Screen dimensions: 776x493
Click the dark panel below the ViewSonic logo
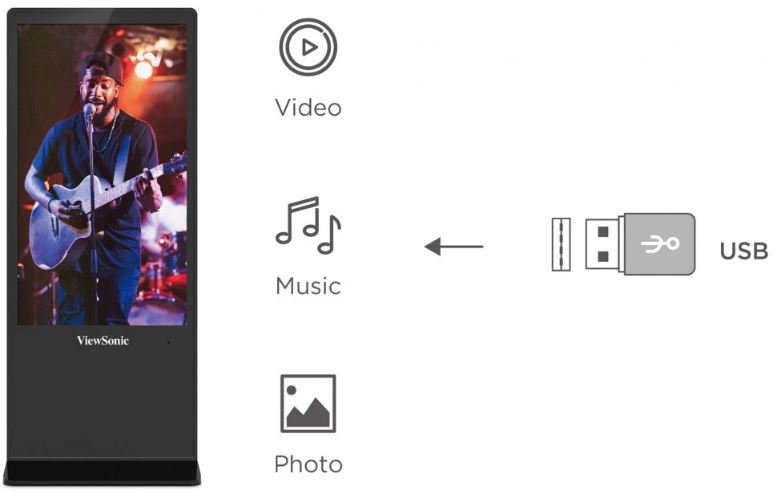click(x=102, y=401)
